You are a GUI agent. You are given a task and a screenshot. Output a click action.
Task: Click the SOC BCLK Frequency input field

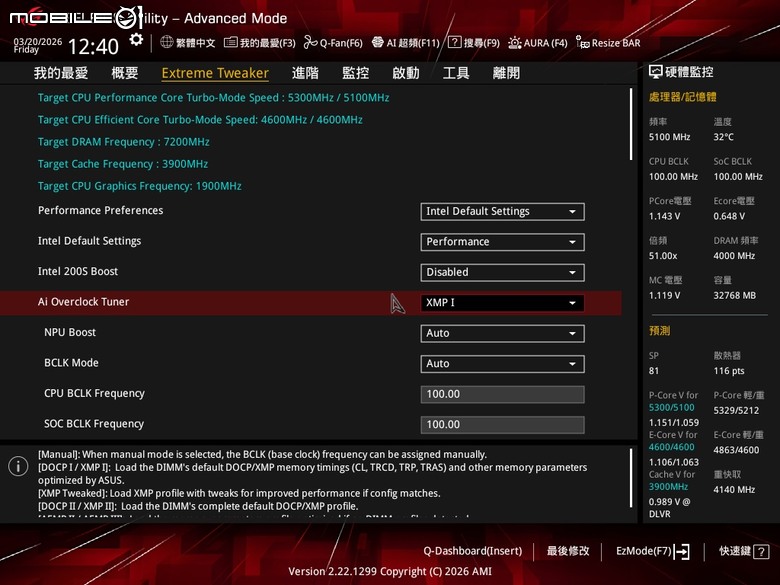pyautogui.click(x=502, y=424)
